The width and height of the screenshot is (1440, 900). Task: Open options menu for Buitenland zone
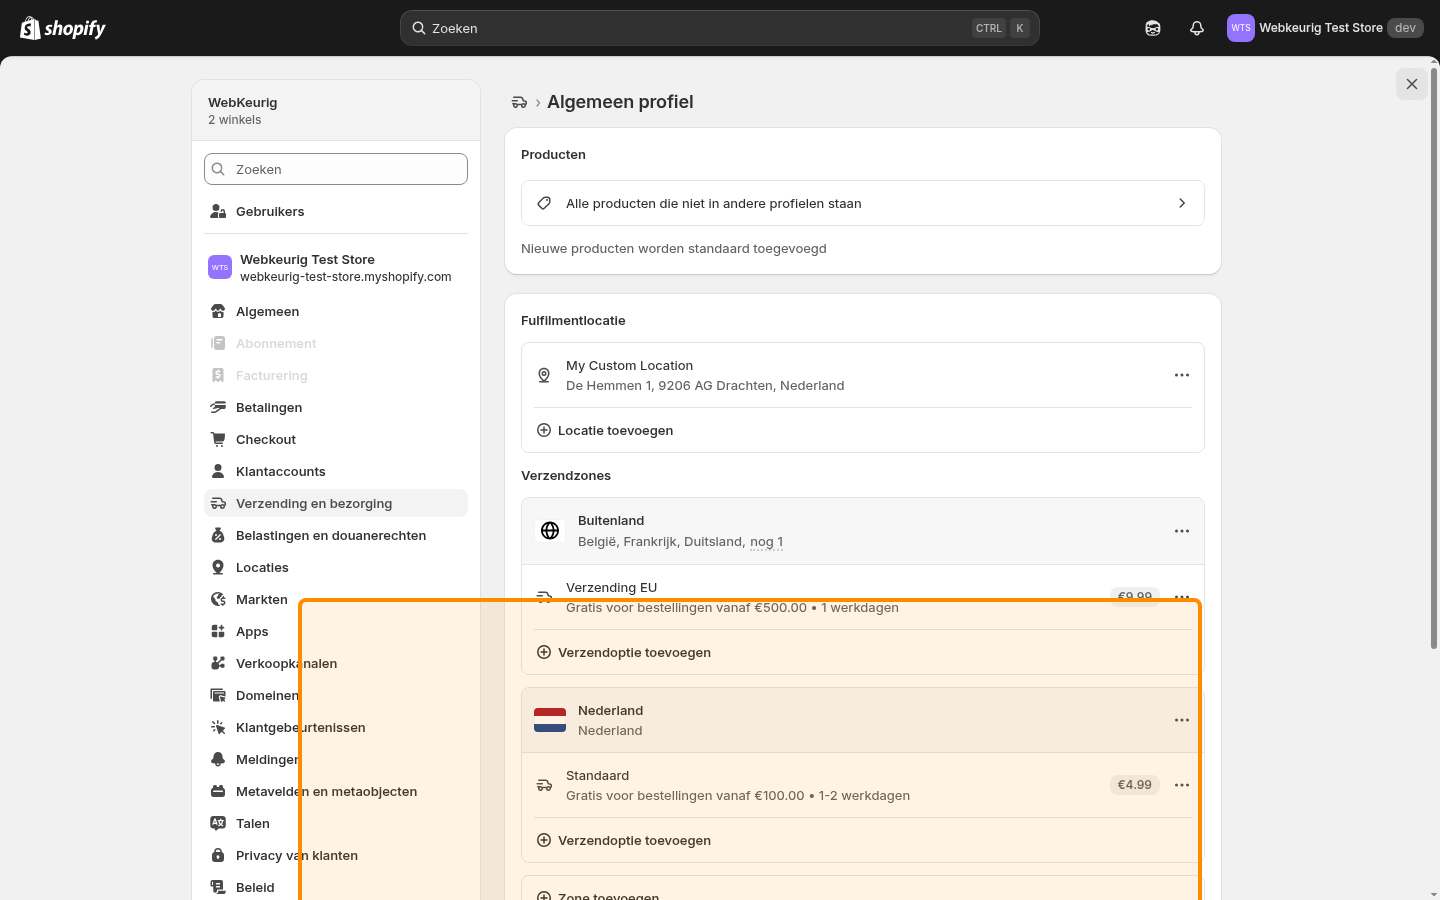tap(1182, 531)
